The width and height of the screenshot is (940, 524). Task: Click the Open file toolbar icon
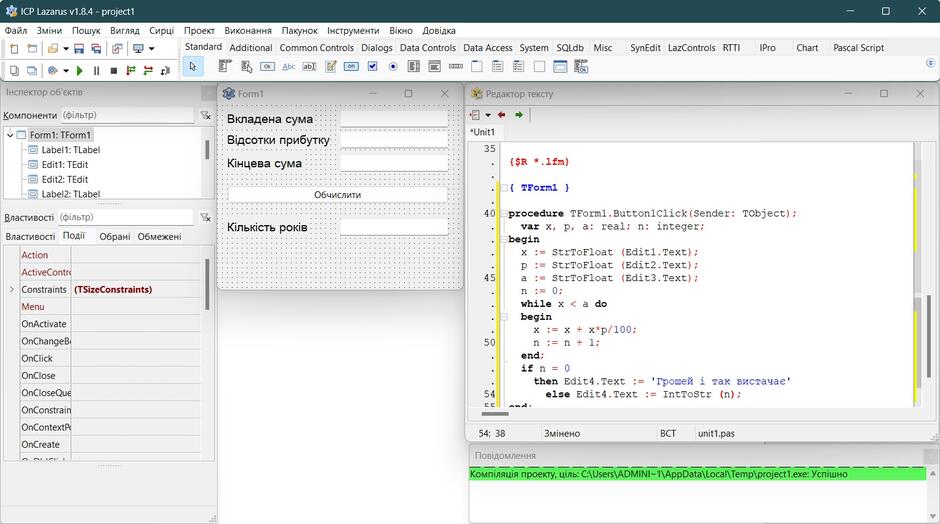[x=53, y=49]
